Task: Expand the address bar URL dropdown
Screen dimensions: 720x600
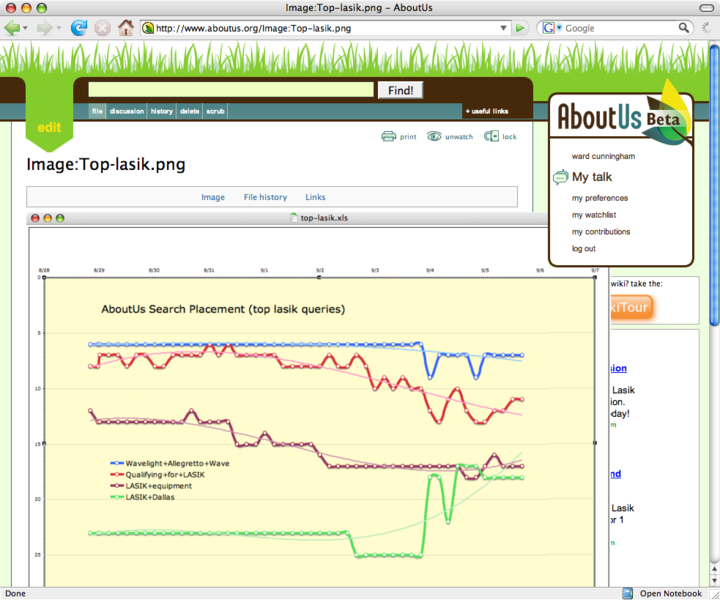Action: click(x=503, y=28)
